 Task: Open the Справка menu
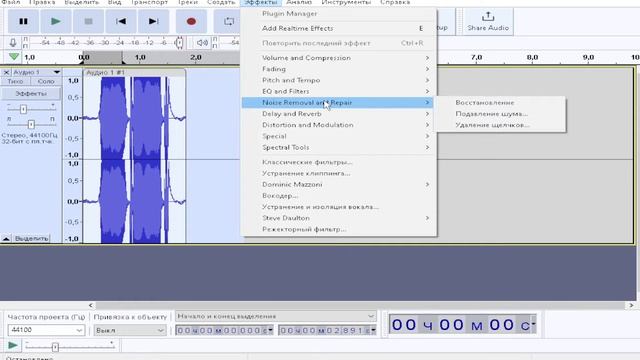tap(395, 2)
